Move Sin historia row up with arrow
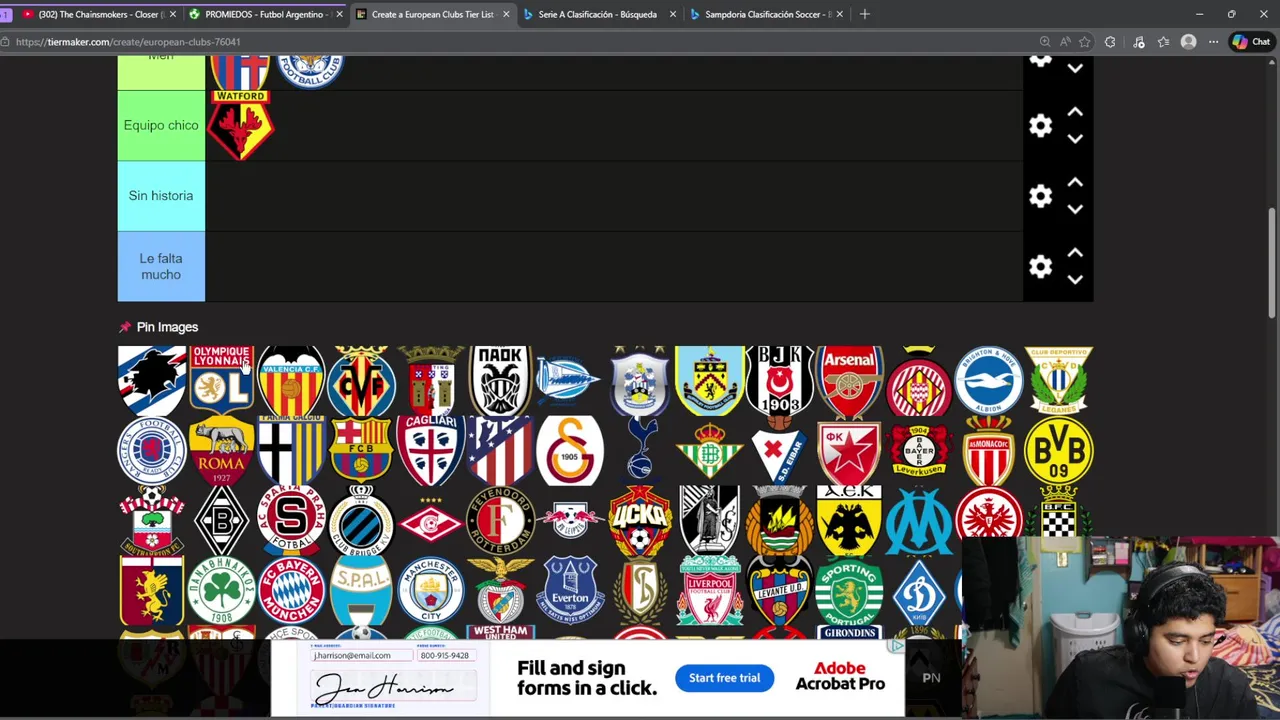This screenshot has height=720, width=1280. pyautogui.click(x=1075, y=182)
